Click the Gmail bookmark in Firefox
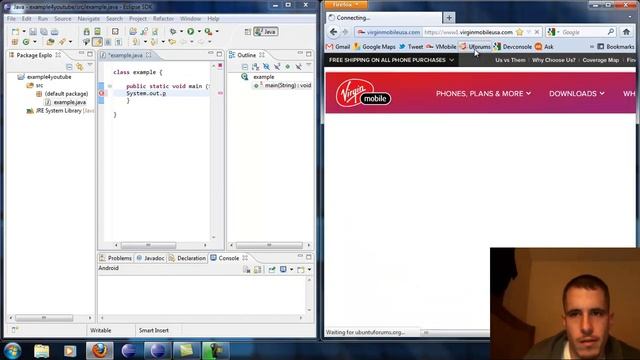 (338, 47)
